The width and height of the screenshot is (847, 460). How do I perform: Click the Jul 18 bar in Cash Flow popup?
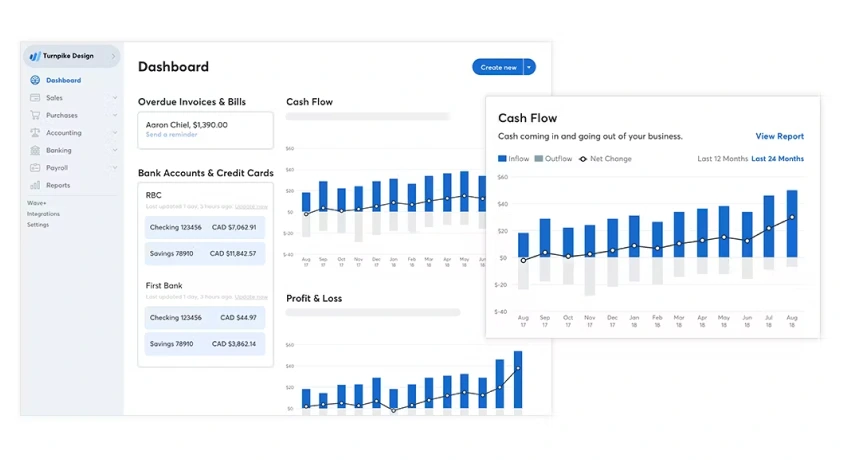coord(769,226)
